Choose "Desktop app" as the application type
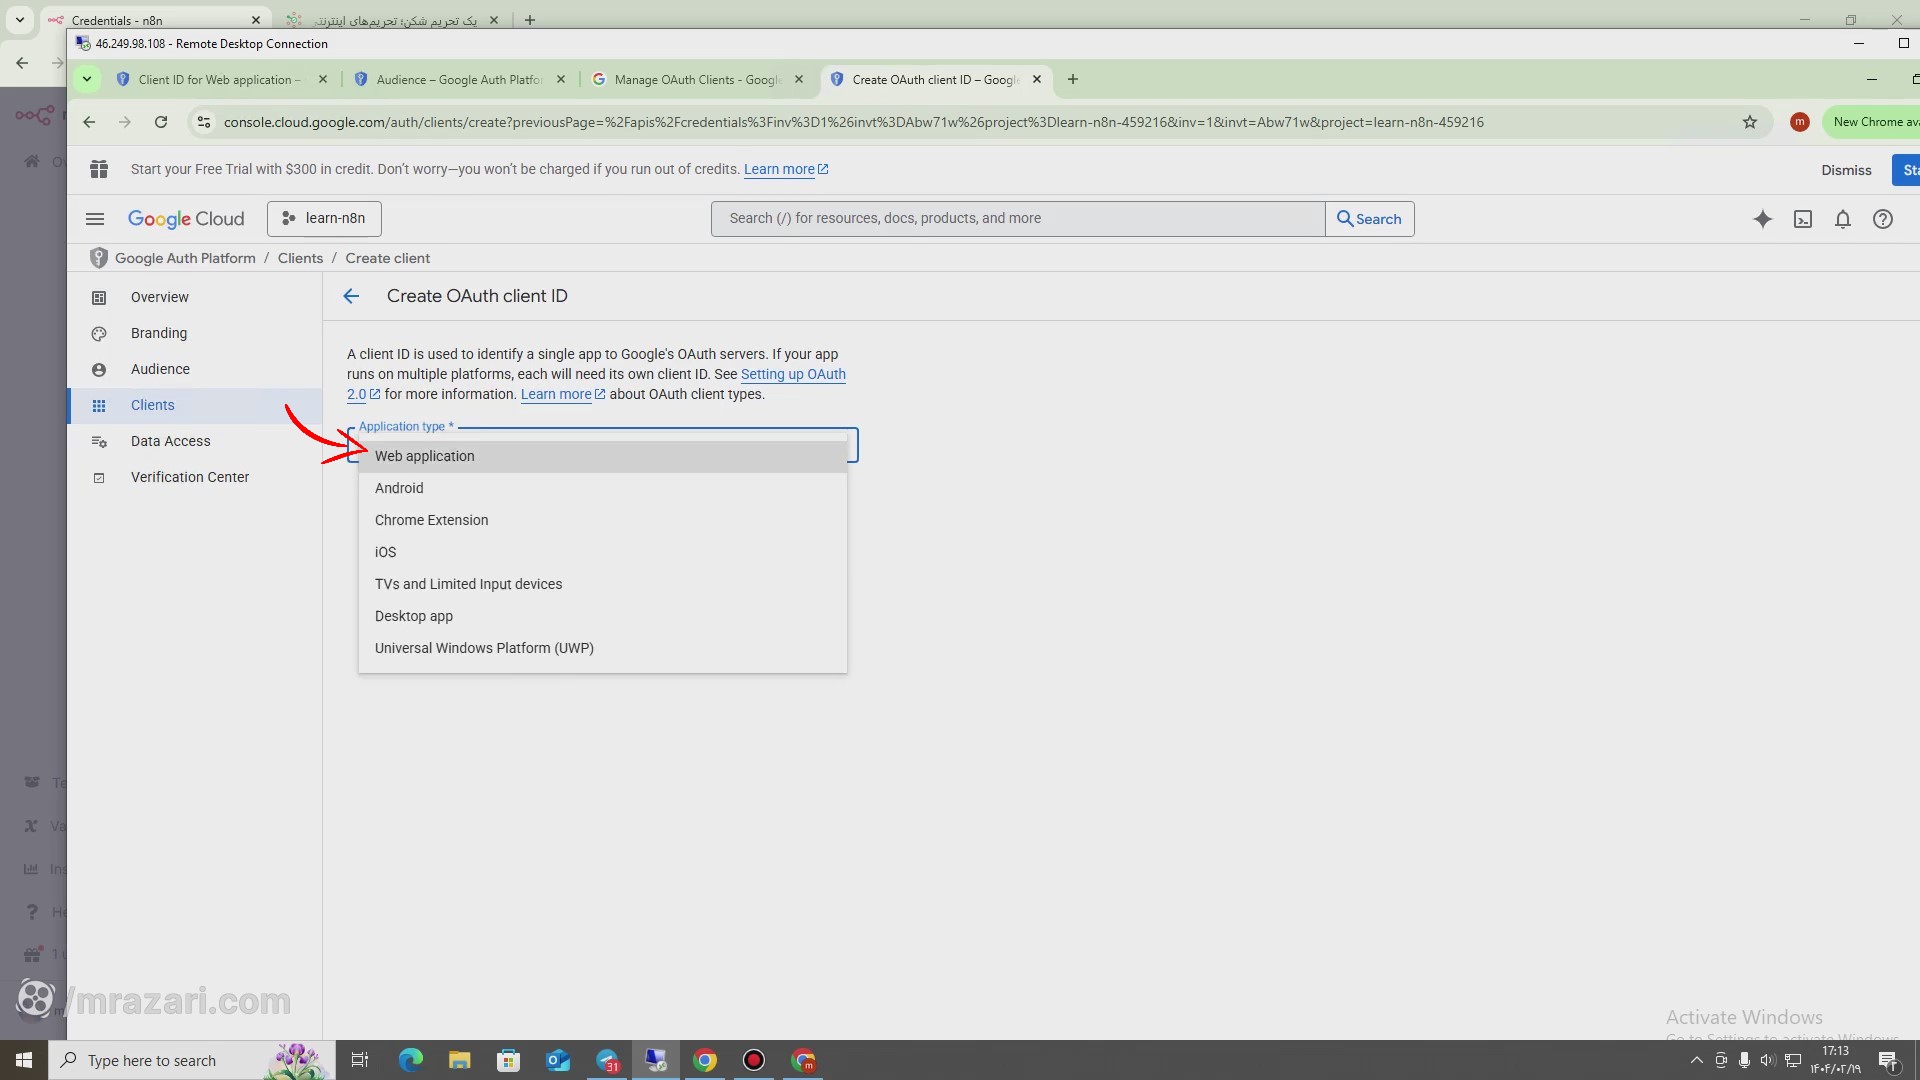The image size is (1920, 1080). coord(414,616)
